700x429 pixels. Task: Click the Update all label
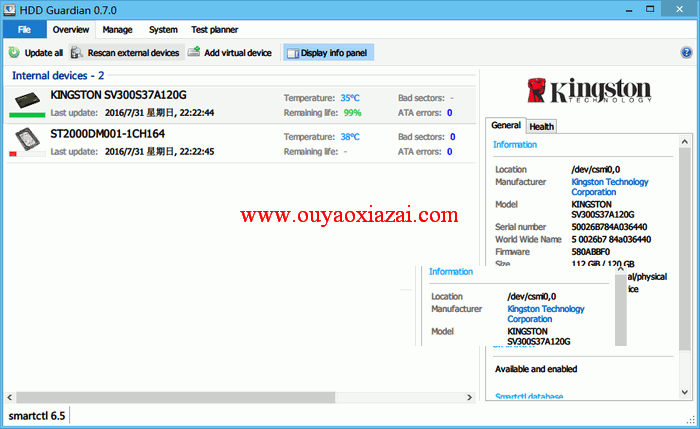44,53
